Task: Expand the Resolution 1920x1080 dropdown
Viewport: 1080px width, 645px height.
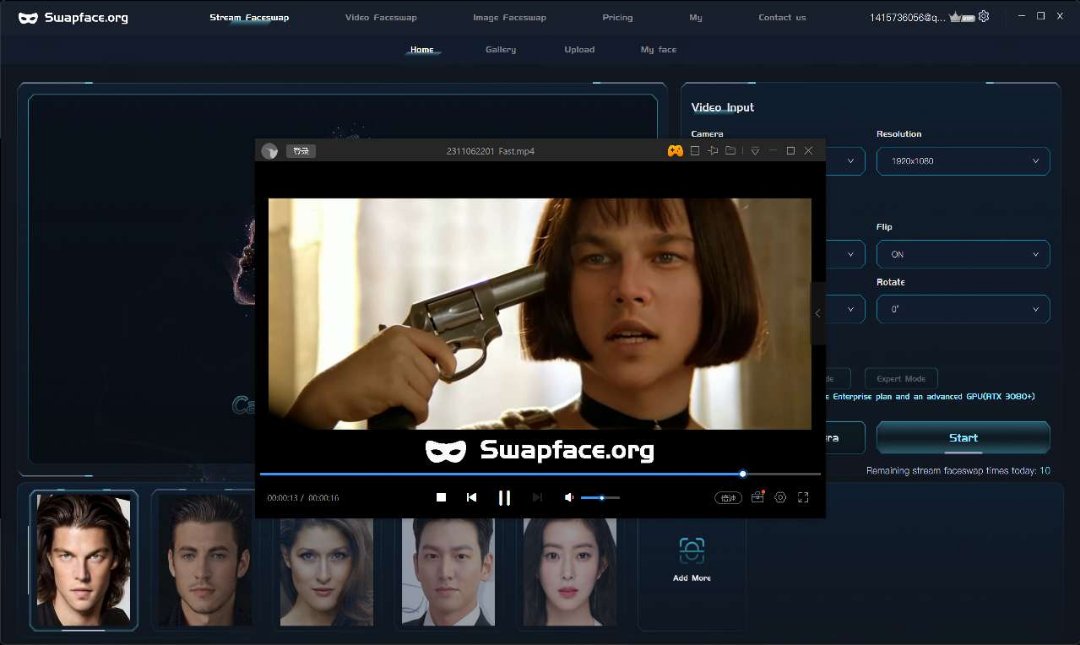Action: (x=963, y=161)
